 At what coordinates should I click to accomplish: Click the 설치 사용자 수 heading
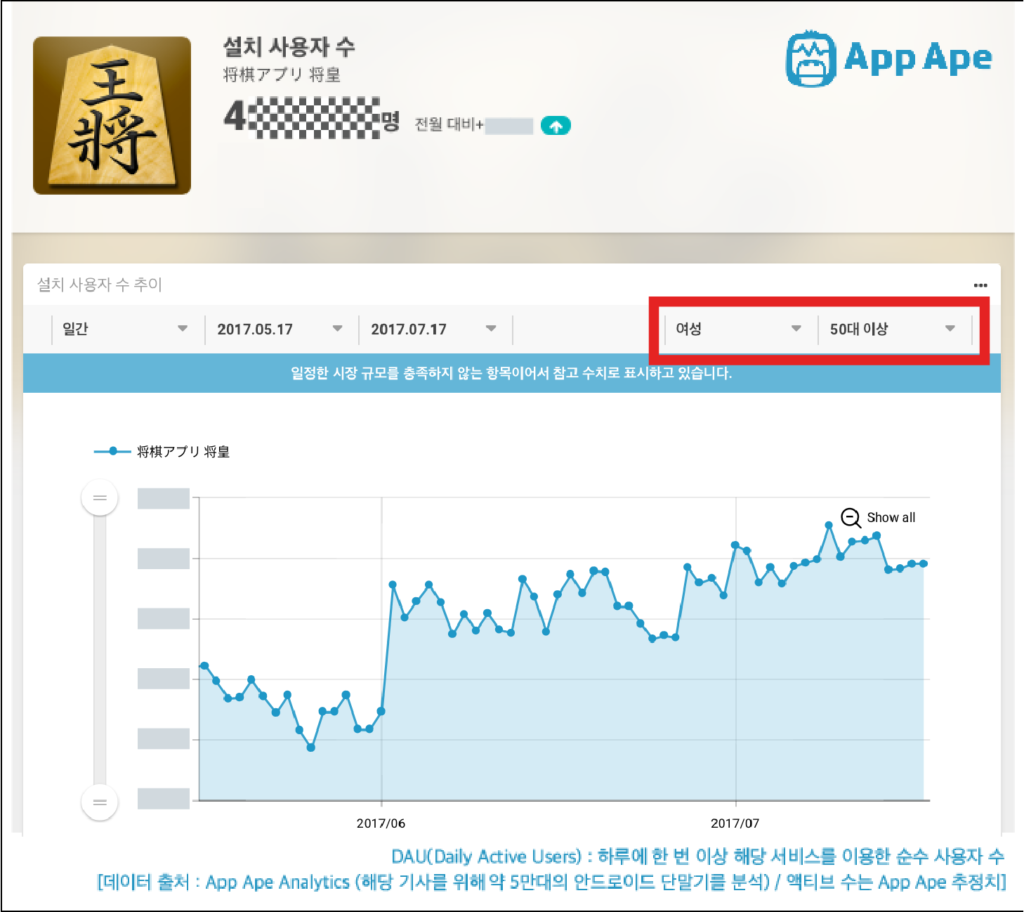(x=289, y=46)
